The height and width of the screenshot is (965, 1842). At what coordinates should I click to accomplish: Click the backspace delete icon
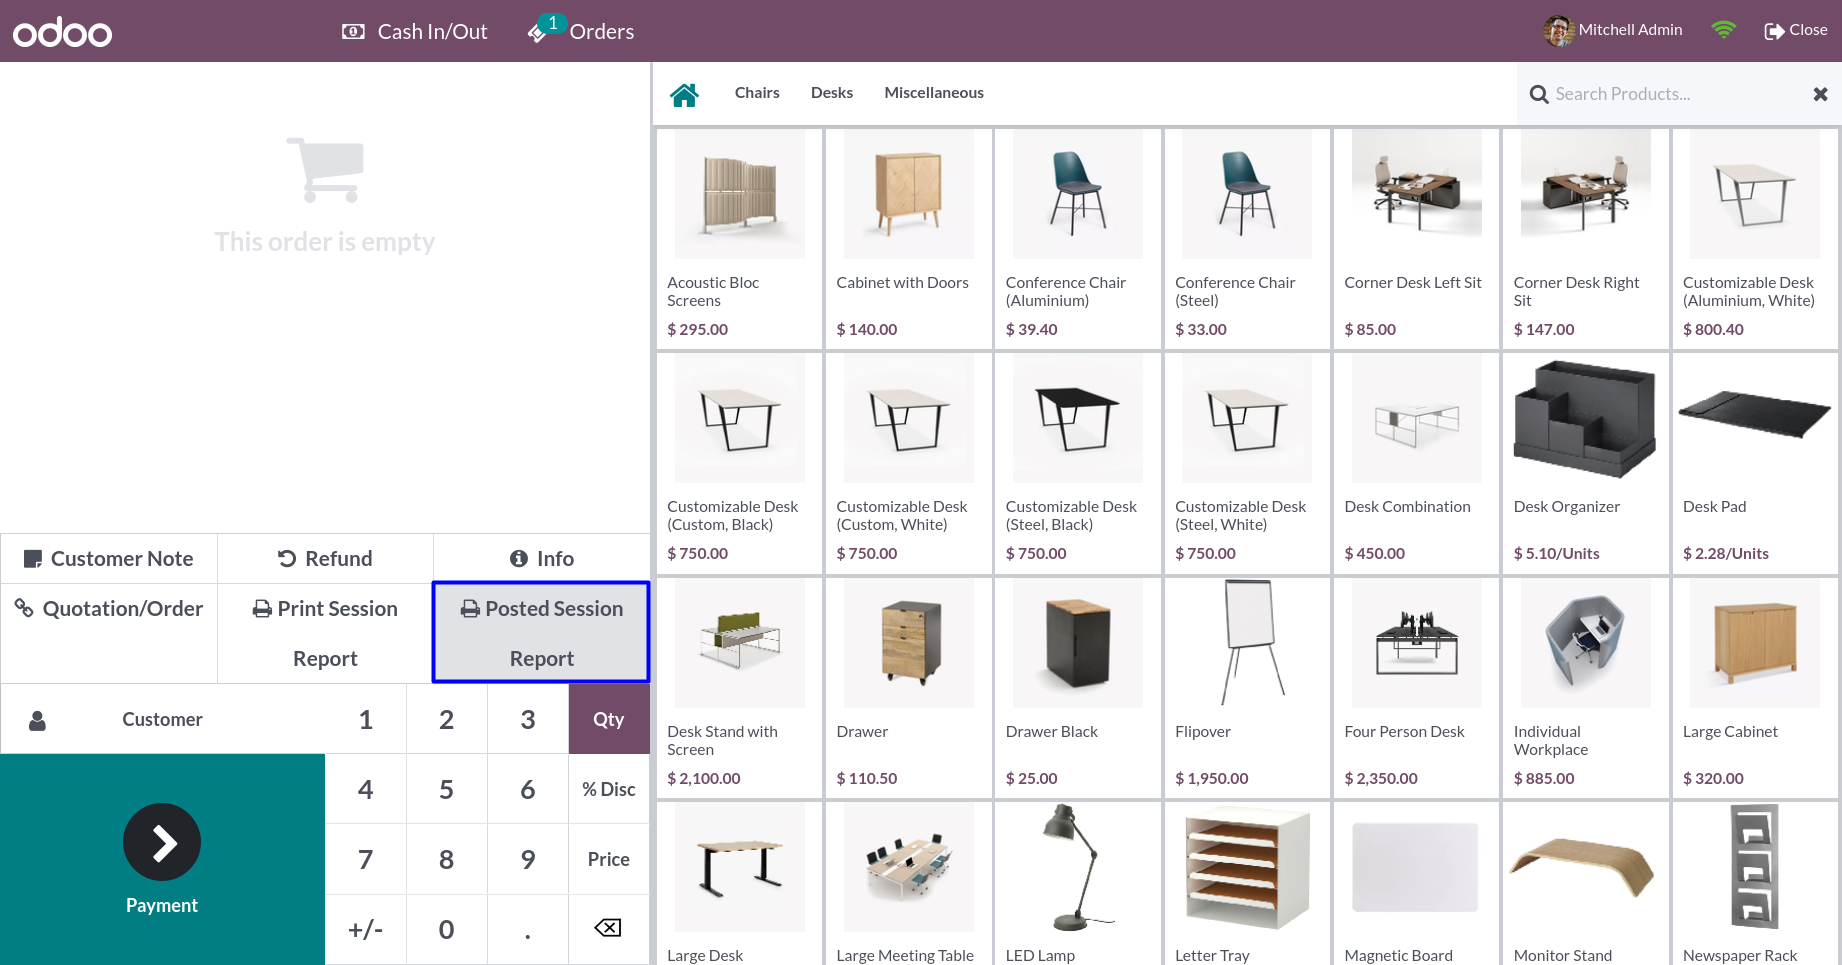click(609, 928)
